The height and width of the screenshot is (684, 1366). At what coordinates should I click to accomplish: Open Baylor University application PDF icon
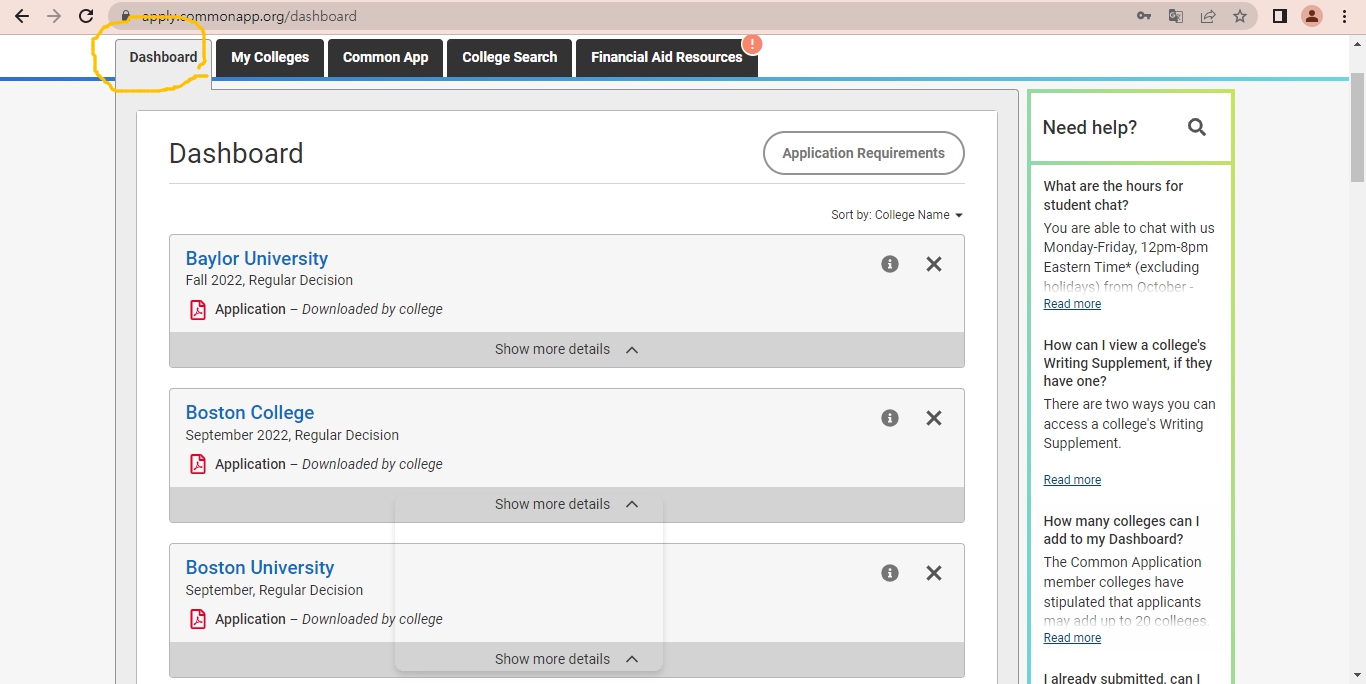198,309
